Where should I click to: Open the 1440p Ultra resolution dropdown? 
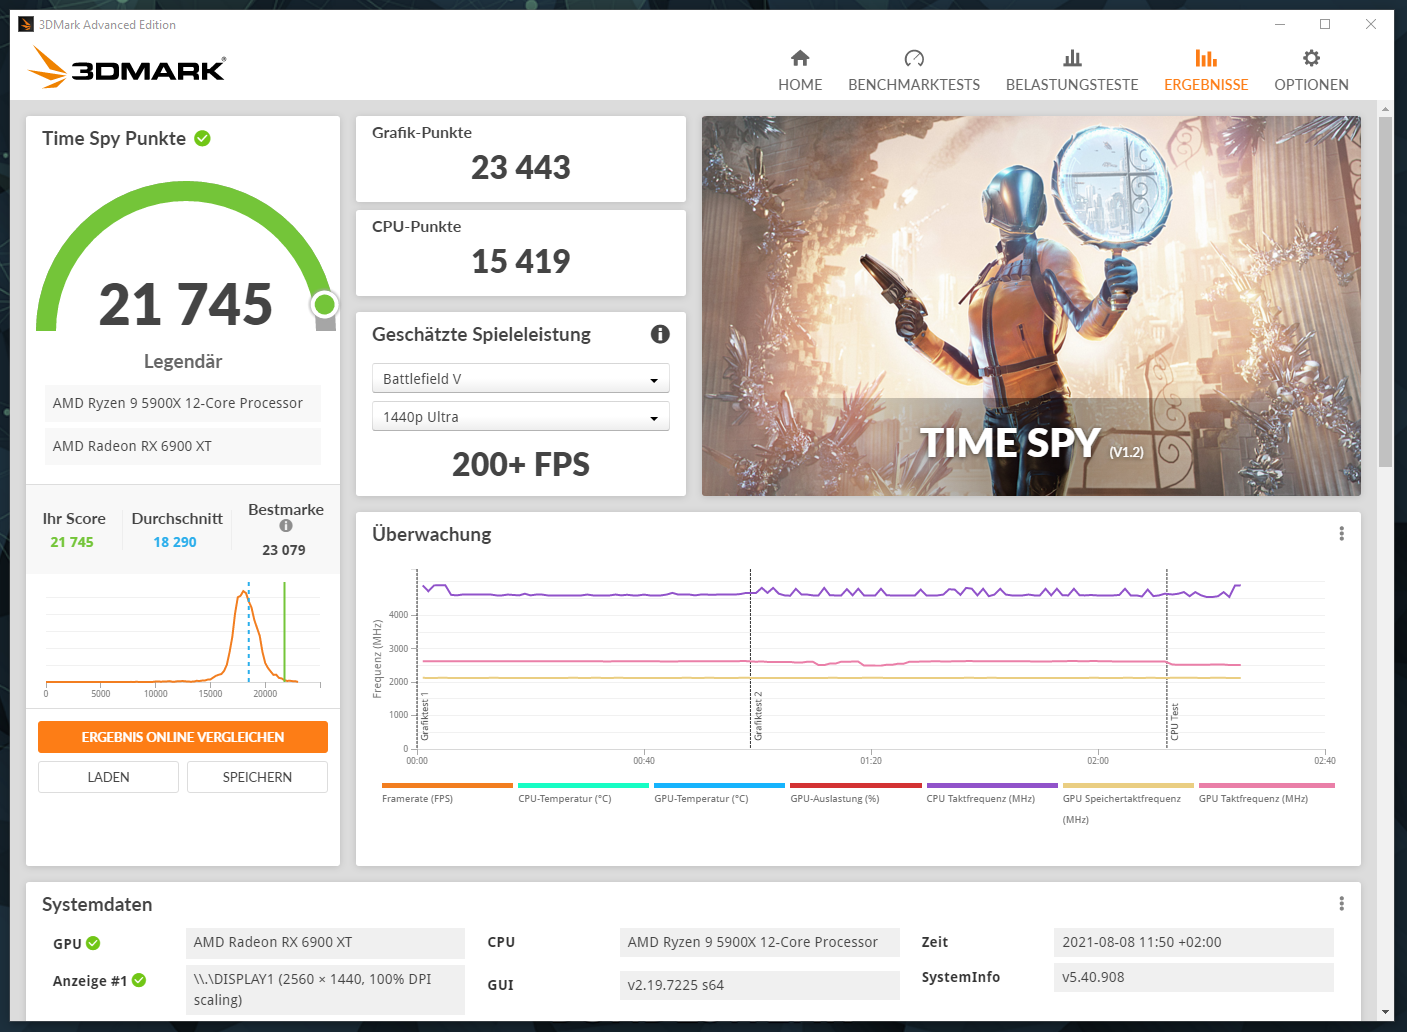click(520, 417)
